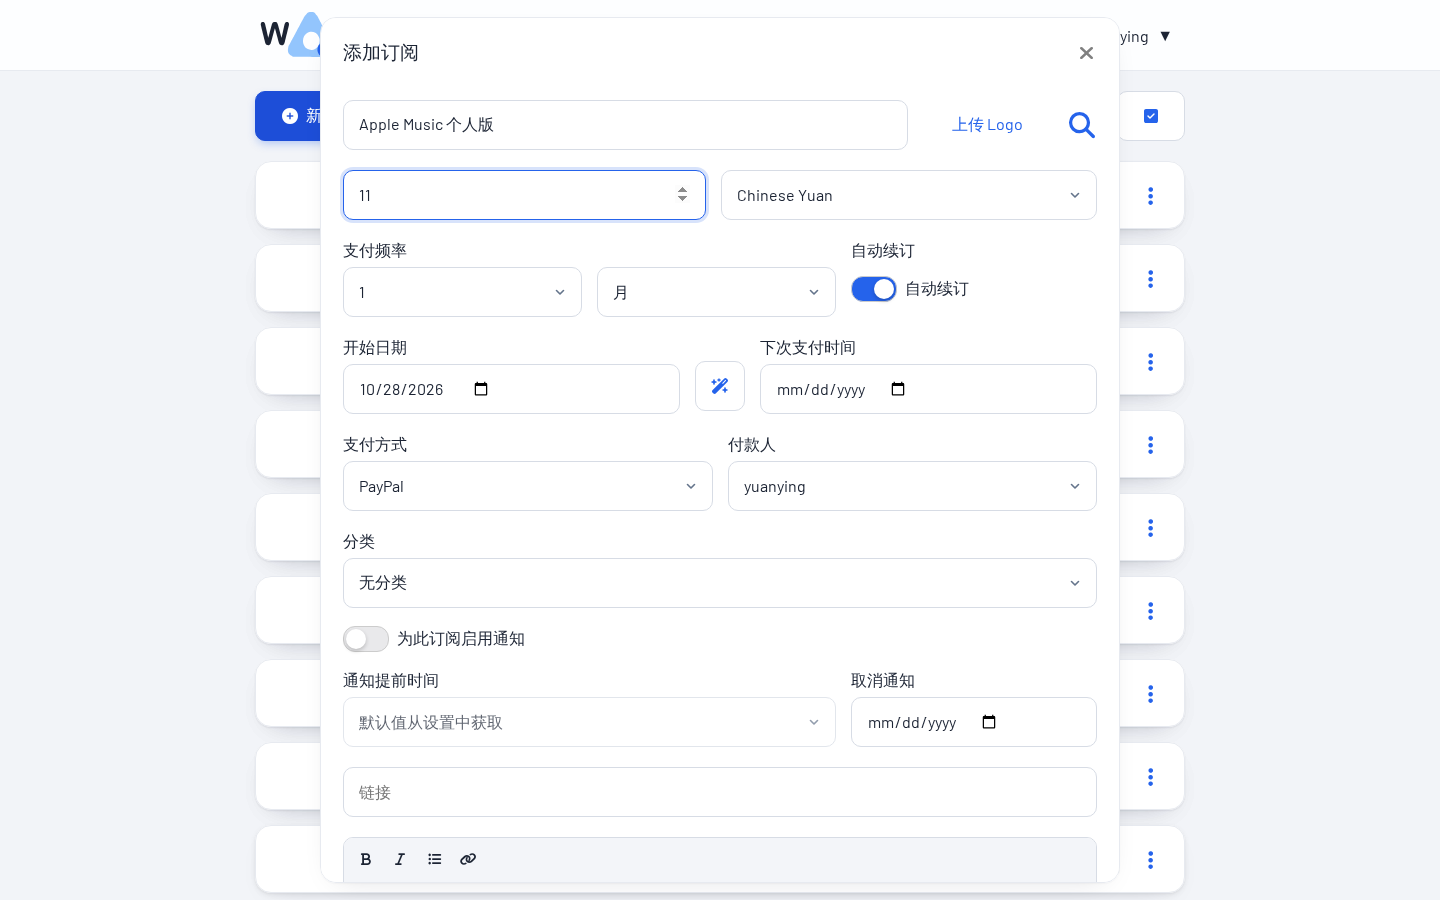Open the 分类 dropdown showing 无分类

[720, 583]
